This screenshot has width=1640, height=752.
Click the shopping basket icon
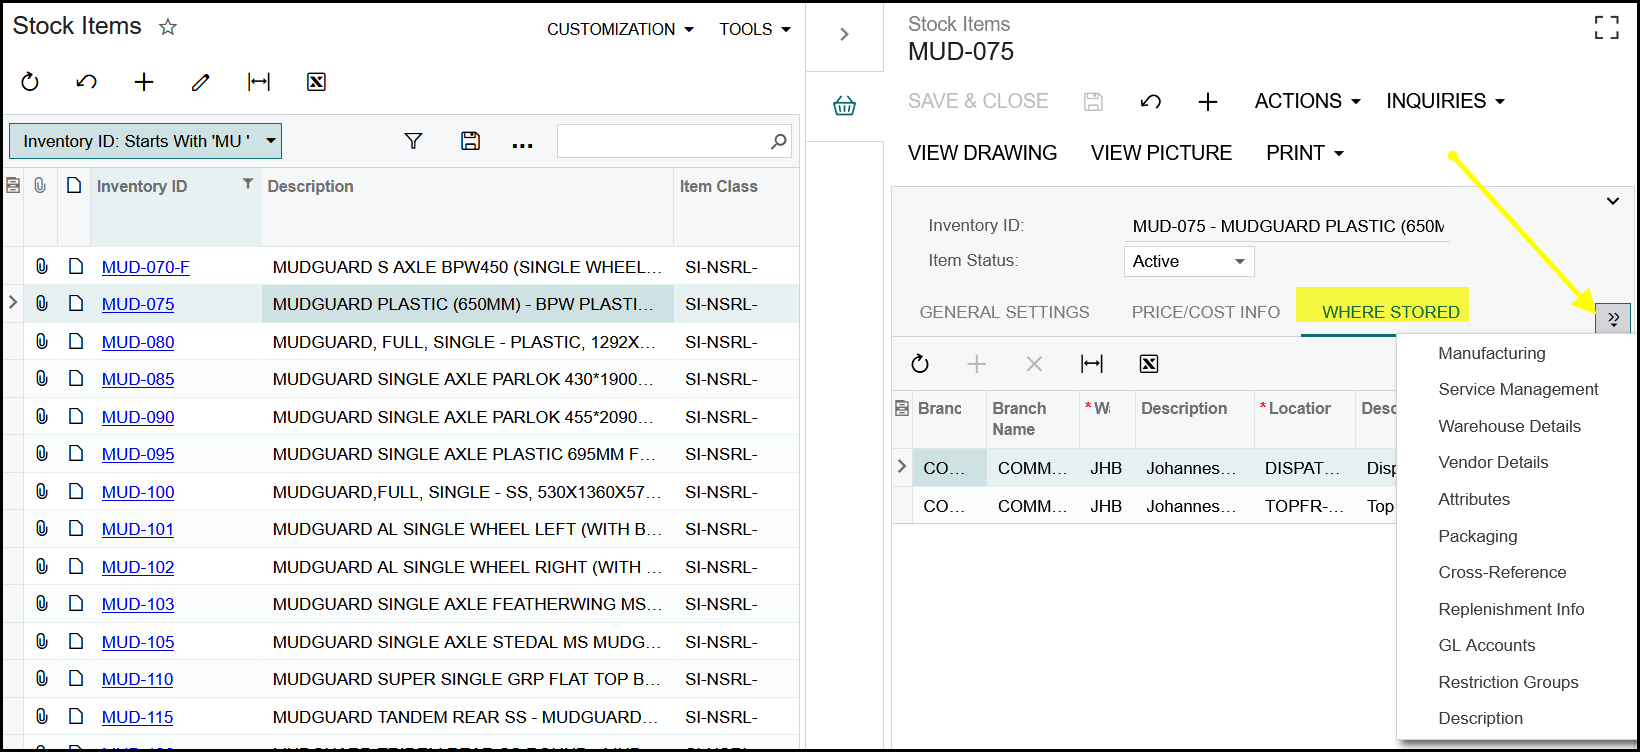point(844,105)
